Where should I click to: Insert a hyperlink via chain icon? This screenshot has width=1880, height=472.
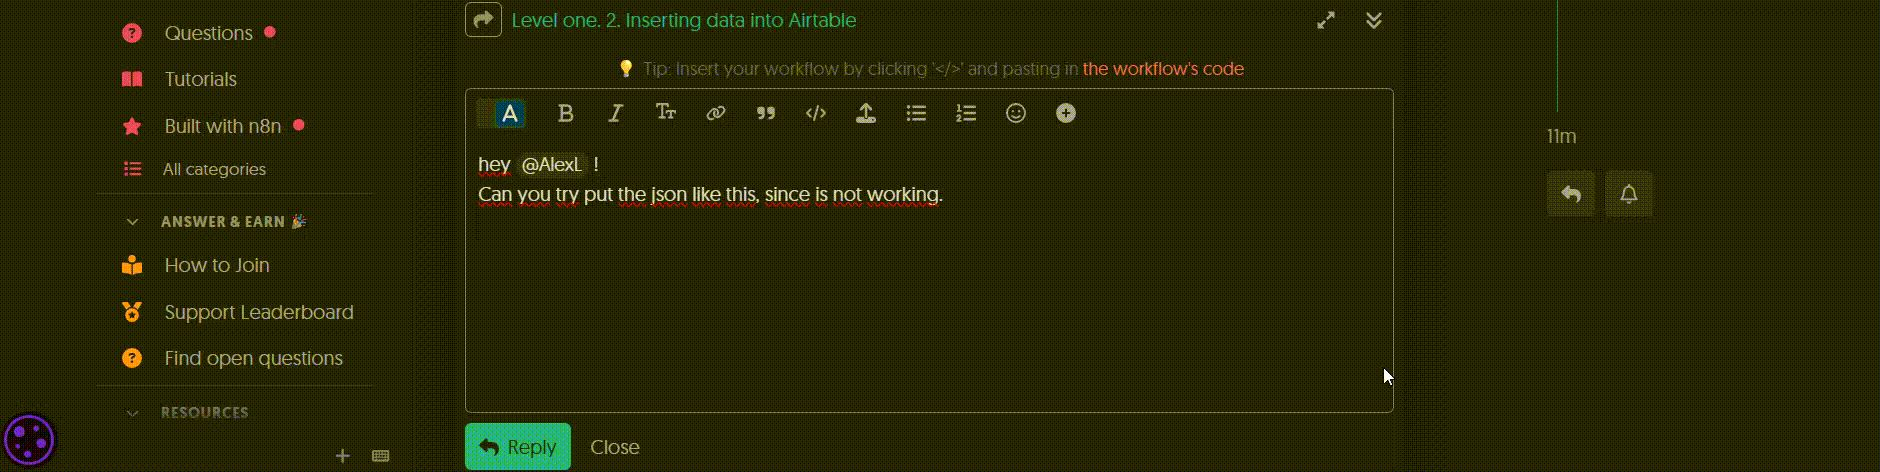pyautogui.click(x=715, y=114)
